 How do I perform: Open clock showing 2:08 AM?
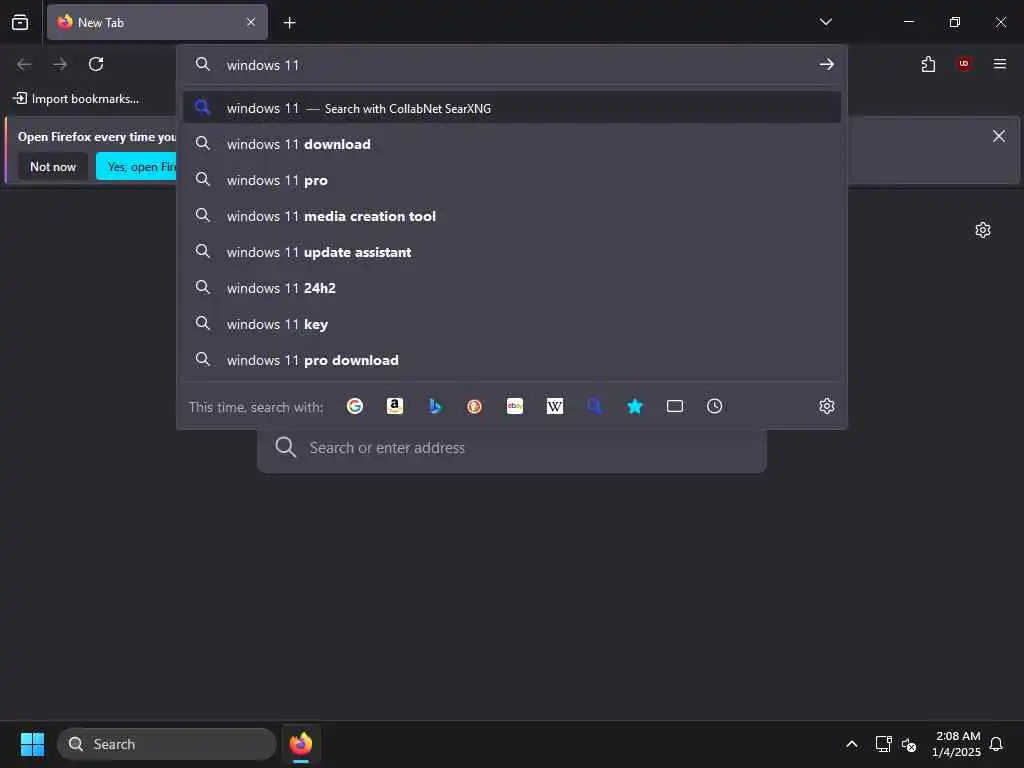pos(957,744)
